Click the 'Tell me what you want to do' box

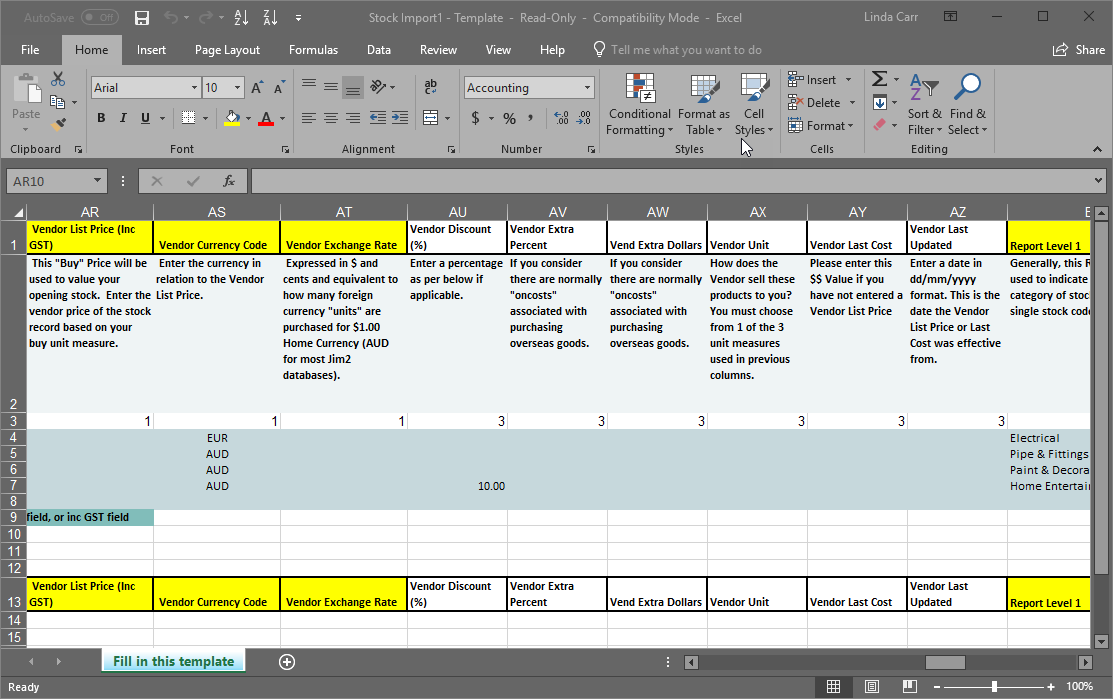[x=686, y=50]
